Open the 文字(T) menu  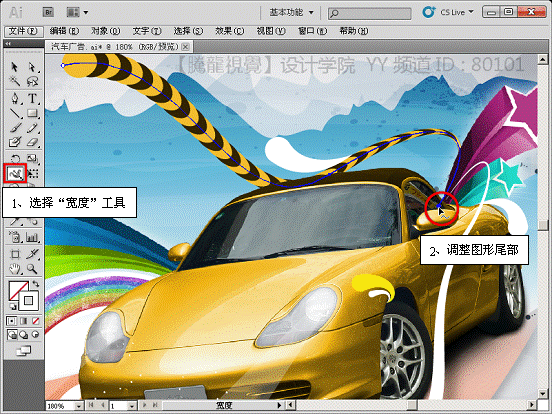click(x=147, y=31)
